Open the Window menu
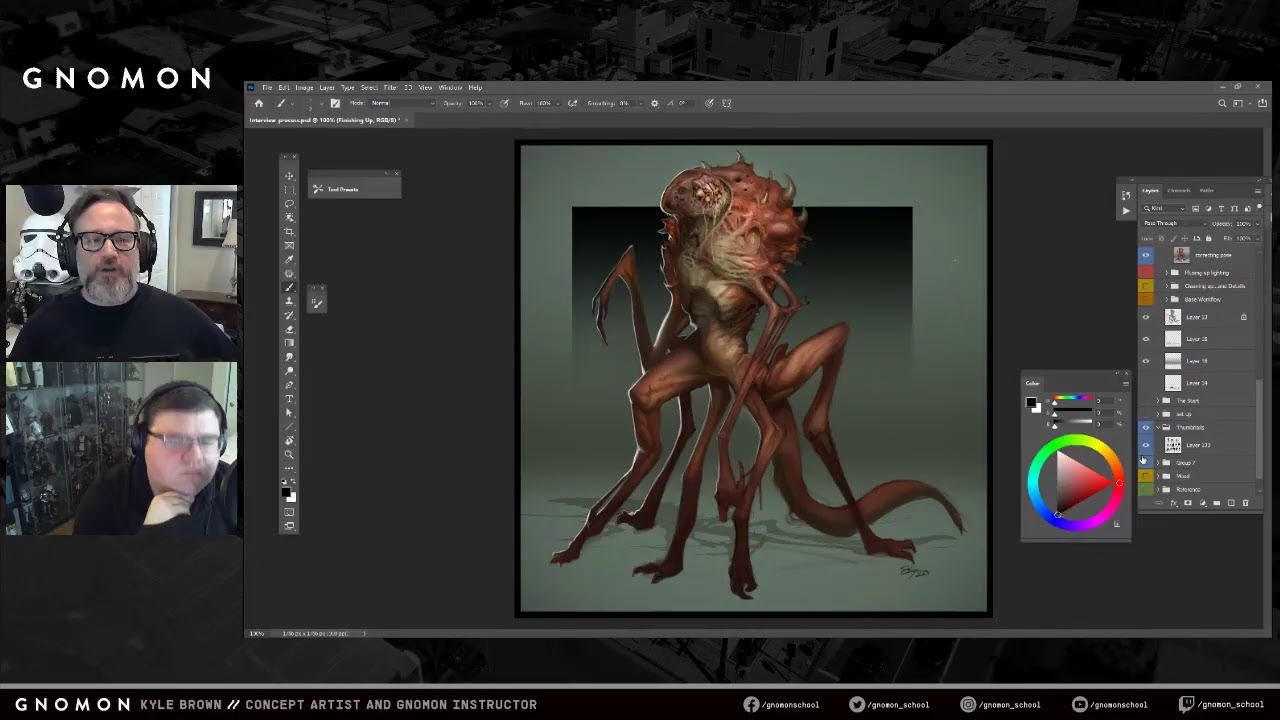This screenshot has width=1280, height=720. (x=450, y=88)
